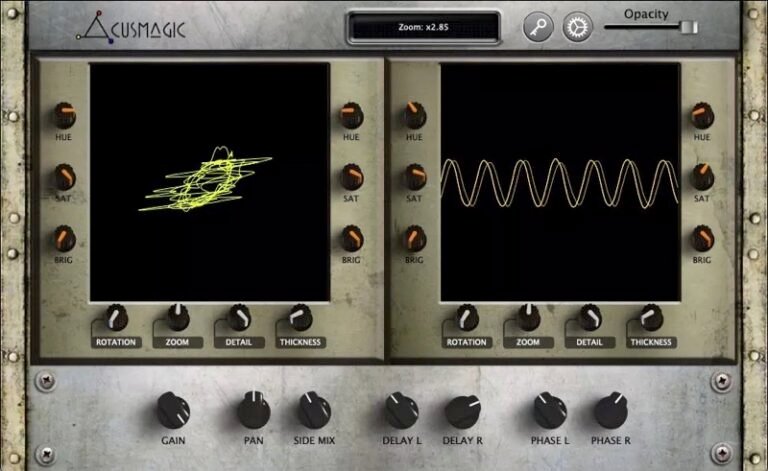
Task: Click the DELAY L knob
Action: pyautogui.click(x=401, y=410)
